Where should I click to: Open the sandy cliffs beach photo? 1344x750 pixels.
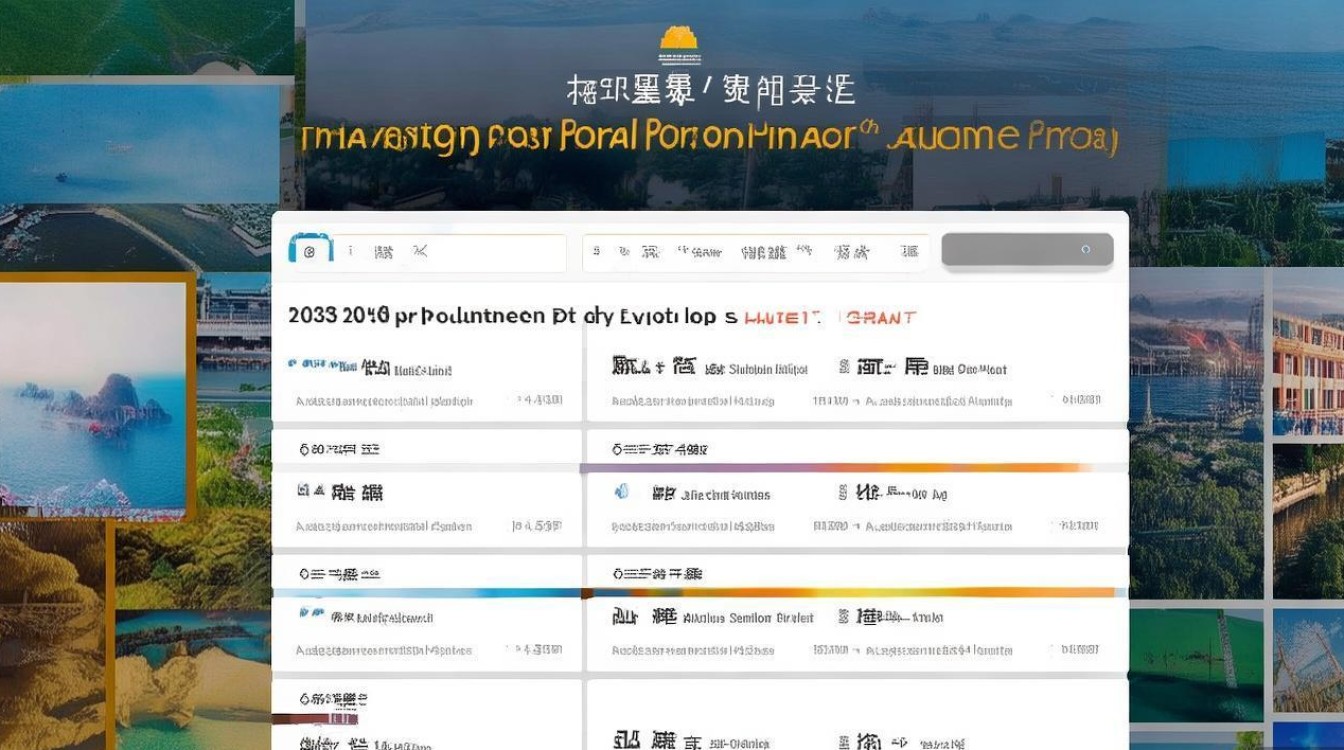coord(192,680)
